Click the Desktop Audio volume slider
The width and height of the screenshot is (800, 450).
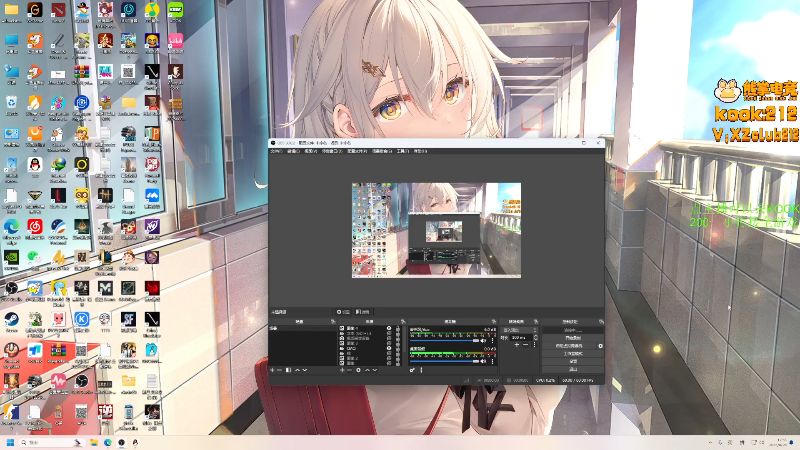[445, 362]
